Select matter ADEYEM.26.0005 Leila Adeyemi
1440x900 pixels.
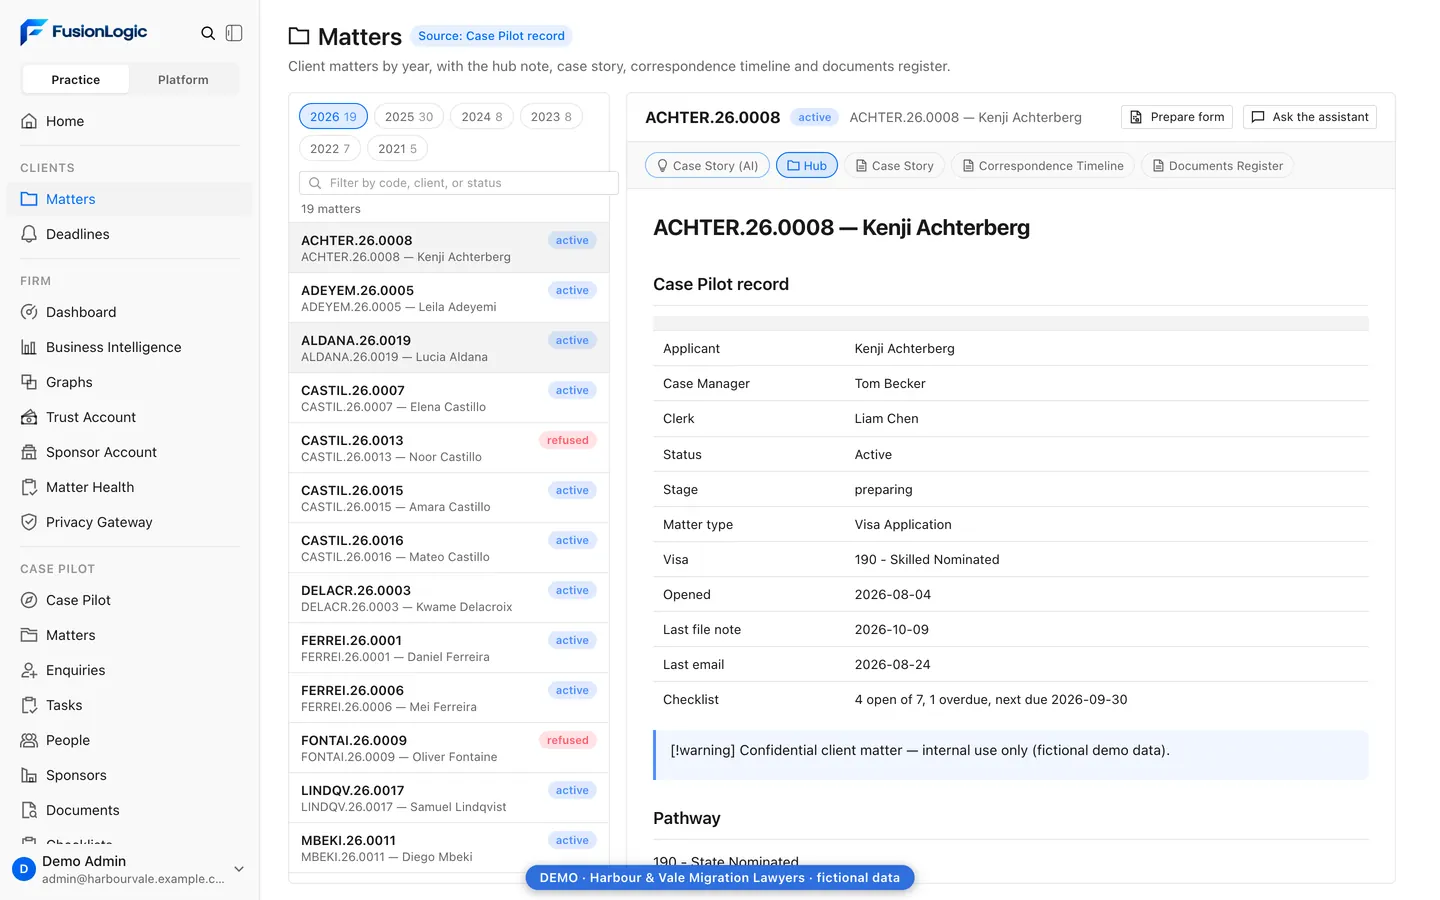[449, 298]
